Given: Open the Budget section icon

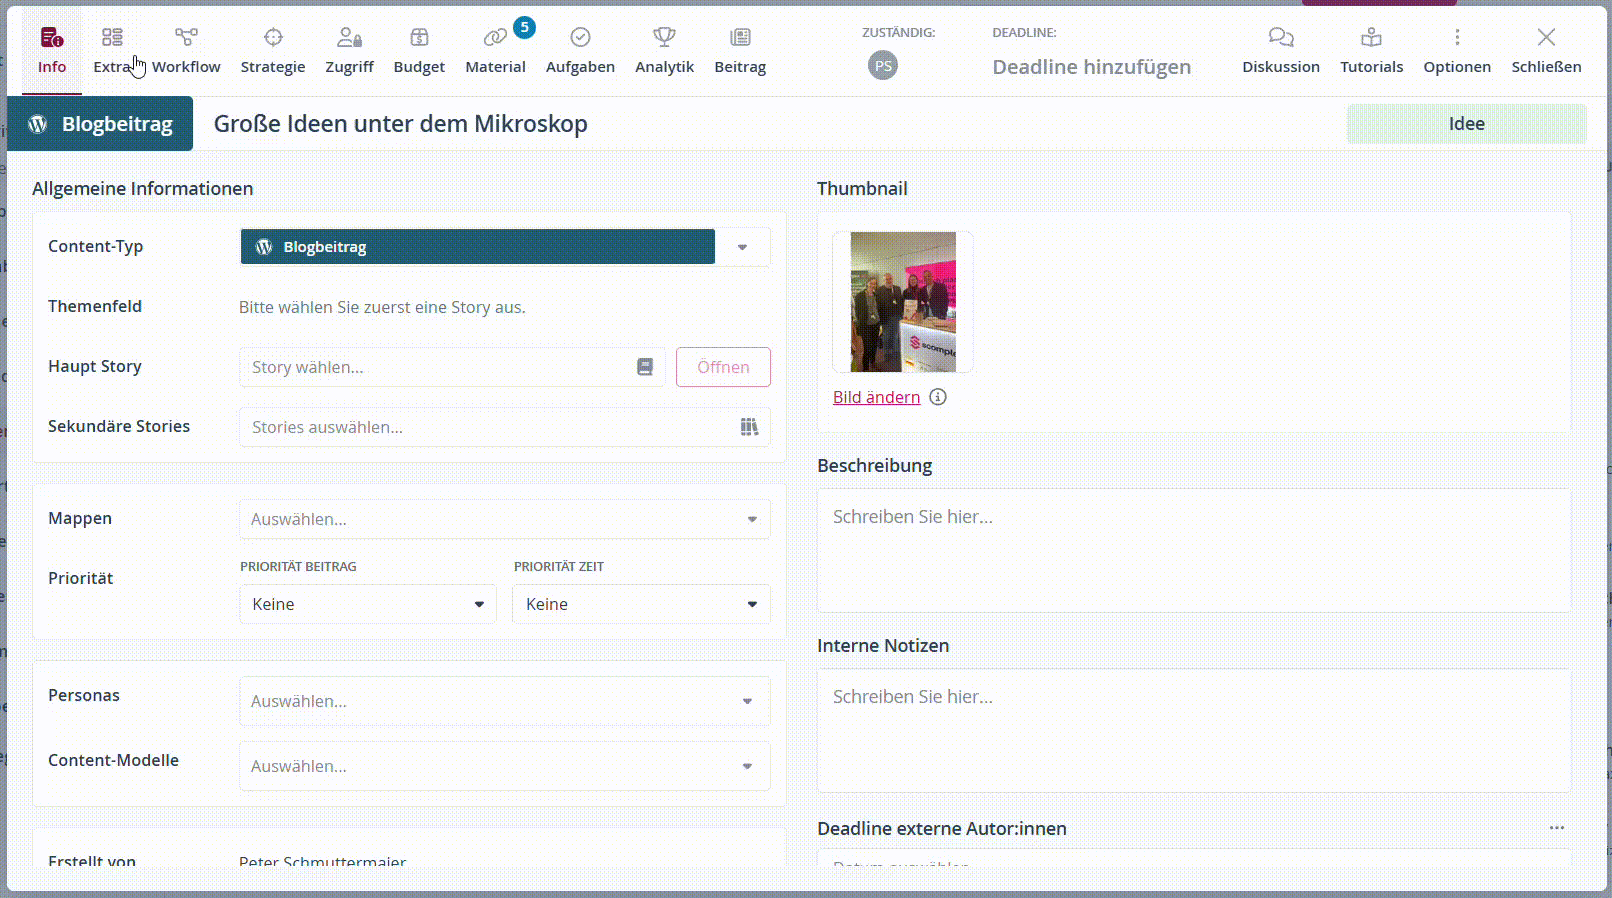Looking at the screenshot, I should (419, 38).
